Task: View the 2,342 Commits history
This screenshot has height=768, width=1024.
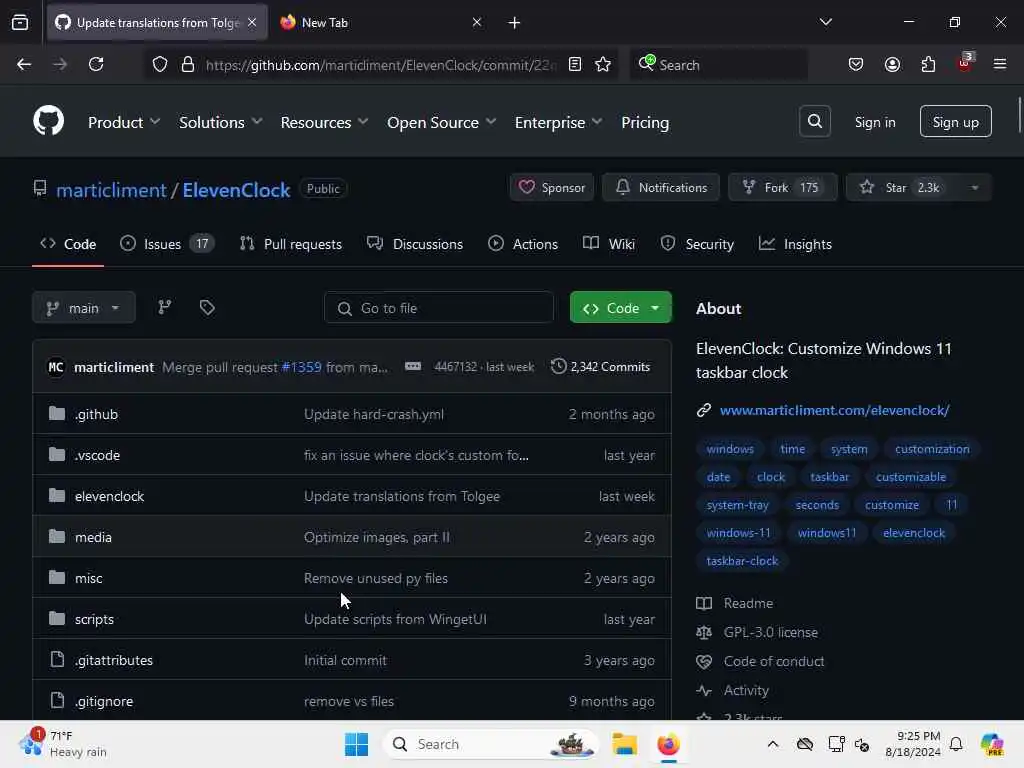Action: tap(600, 366)
